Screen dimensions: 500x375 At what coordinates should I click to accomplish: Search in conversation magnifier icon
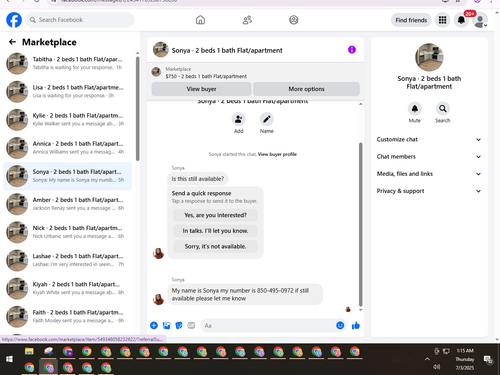coord(443,109)
